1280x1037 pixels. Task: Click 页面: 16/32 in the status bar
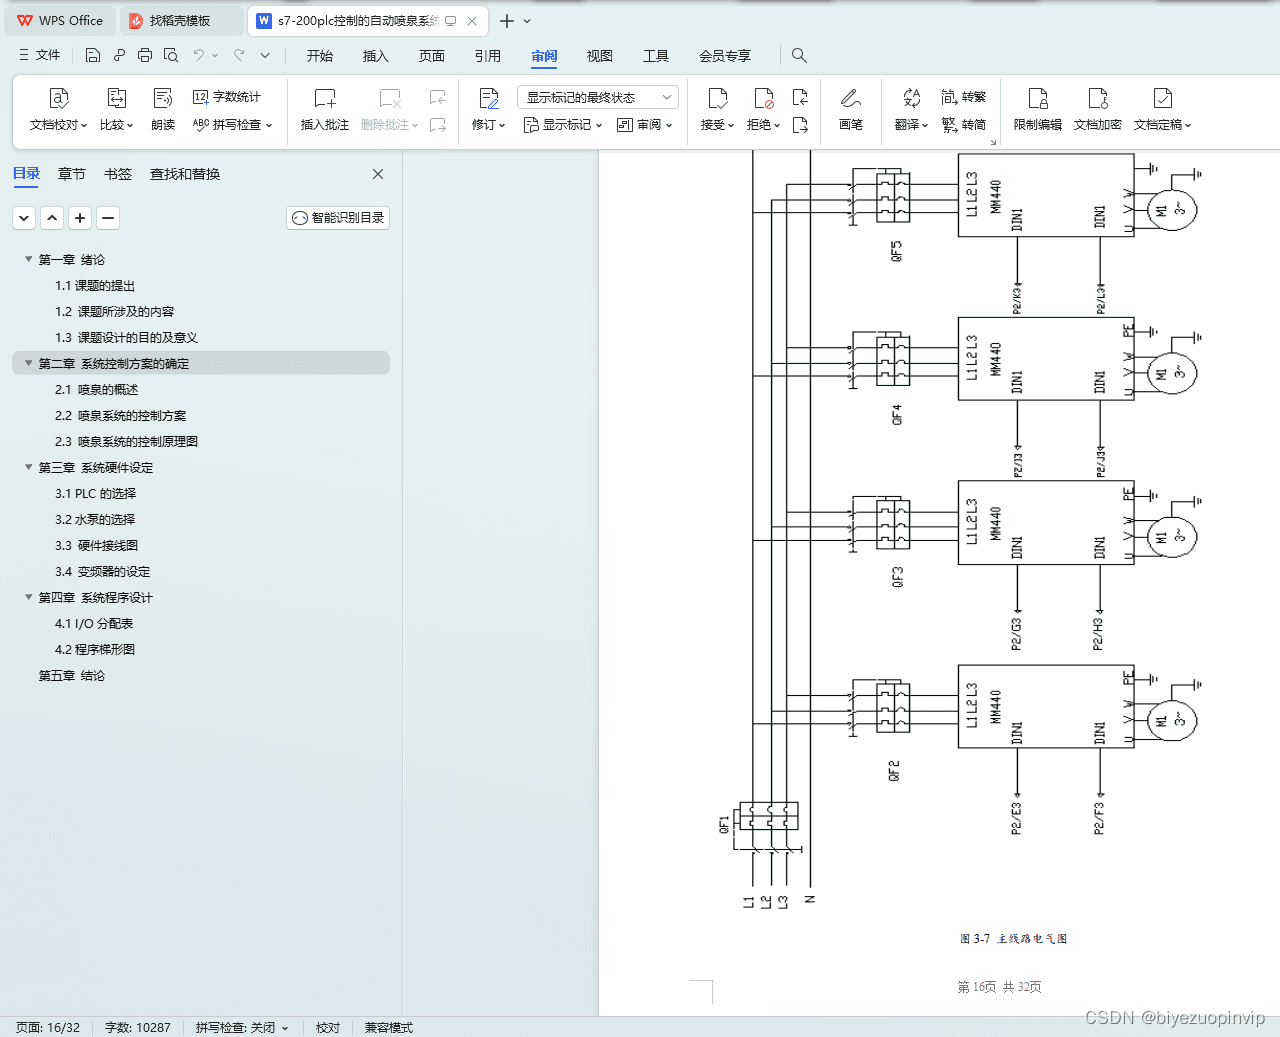pos(48,1027)
